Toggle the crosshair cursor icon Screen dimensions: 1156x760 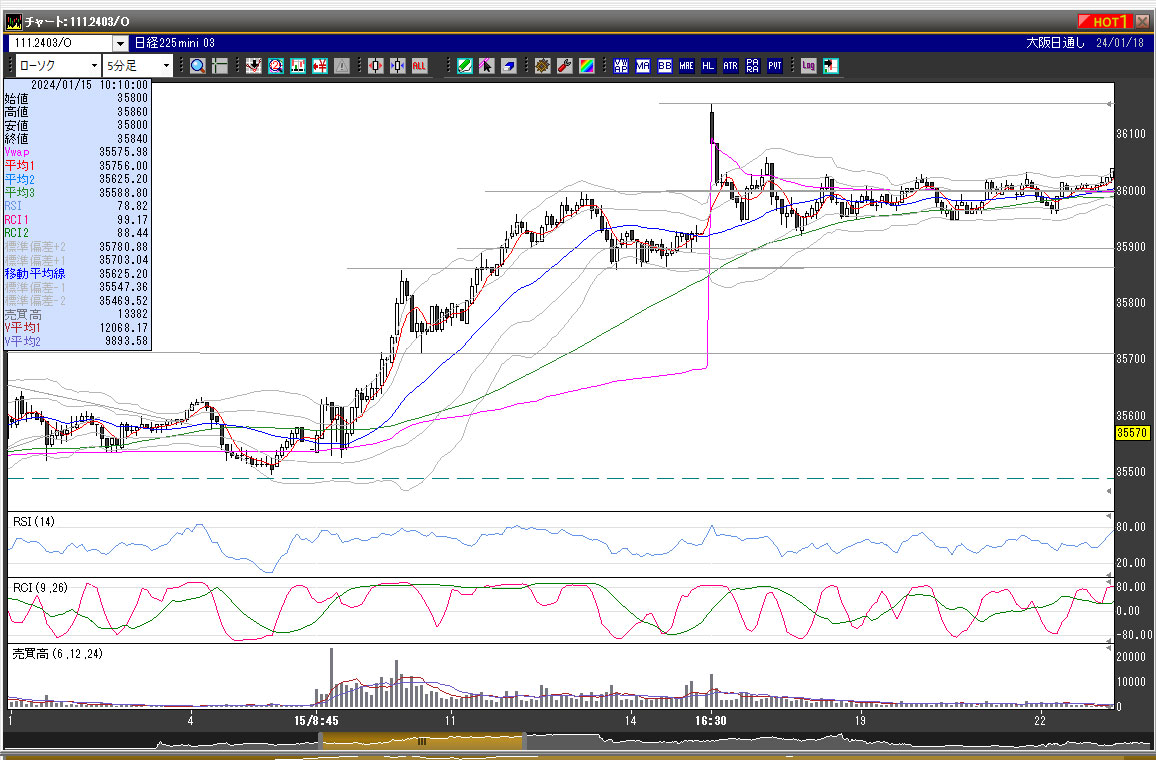click(219, 66)
